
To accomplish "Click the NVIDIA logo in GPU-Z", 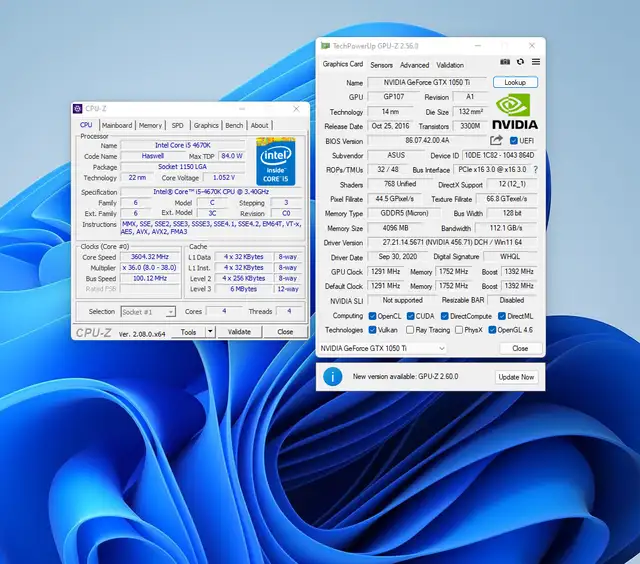I will [x=515, y=111].
